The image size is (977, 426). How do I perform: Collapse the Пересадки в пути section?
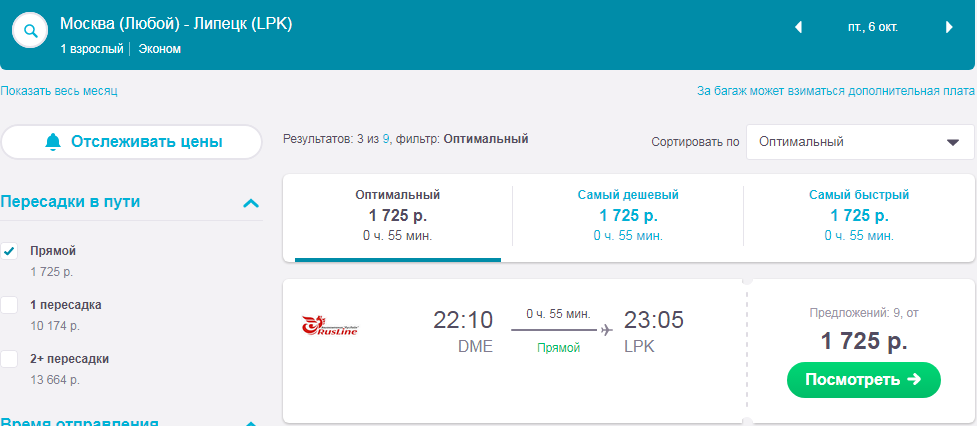click(251, 203)
